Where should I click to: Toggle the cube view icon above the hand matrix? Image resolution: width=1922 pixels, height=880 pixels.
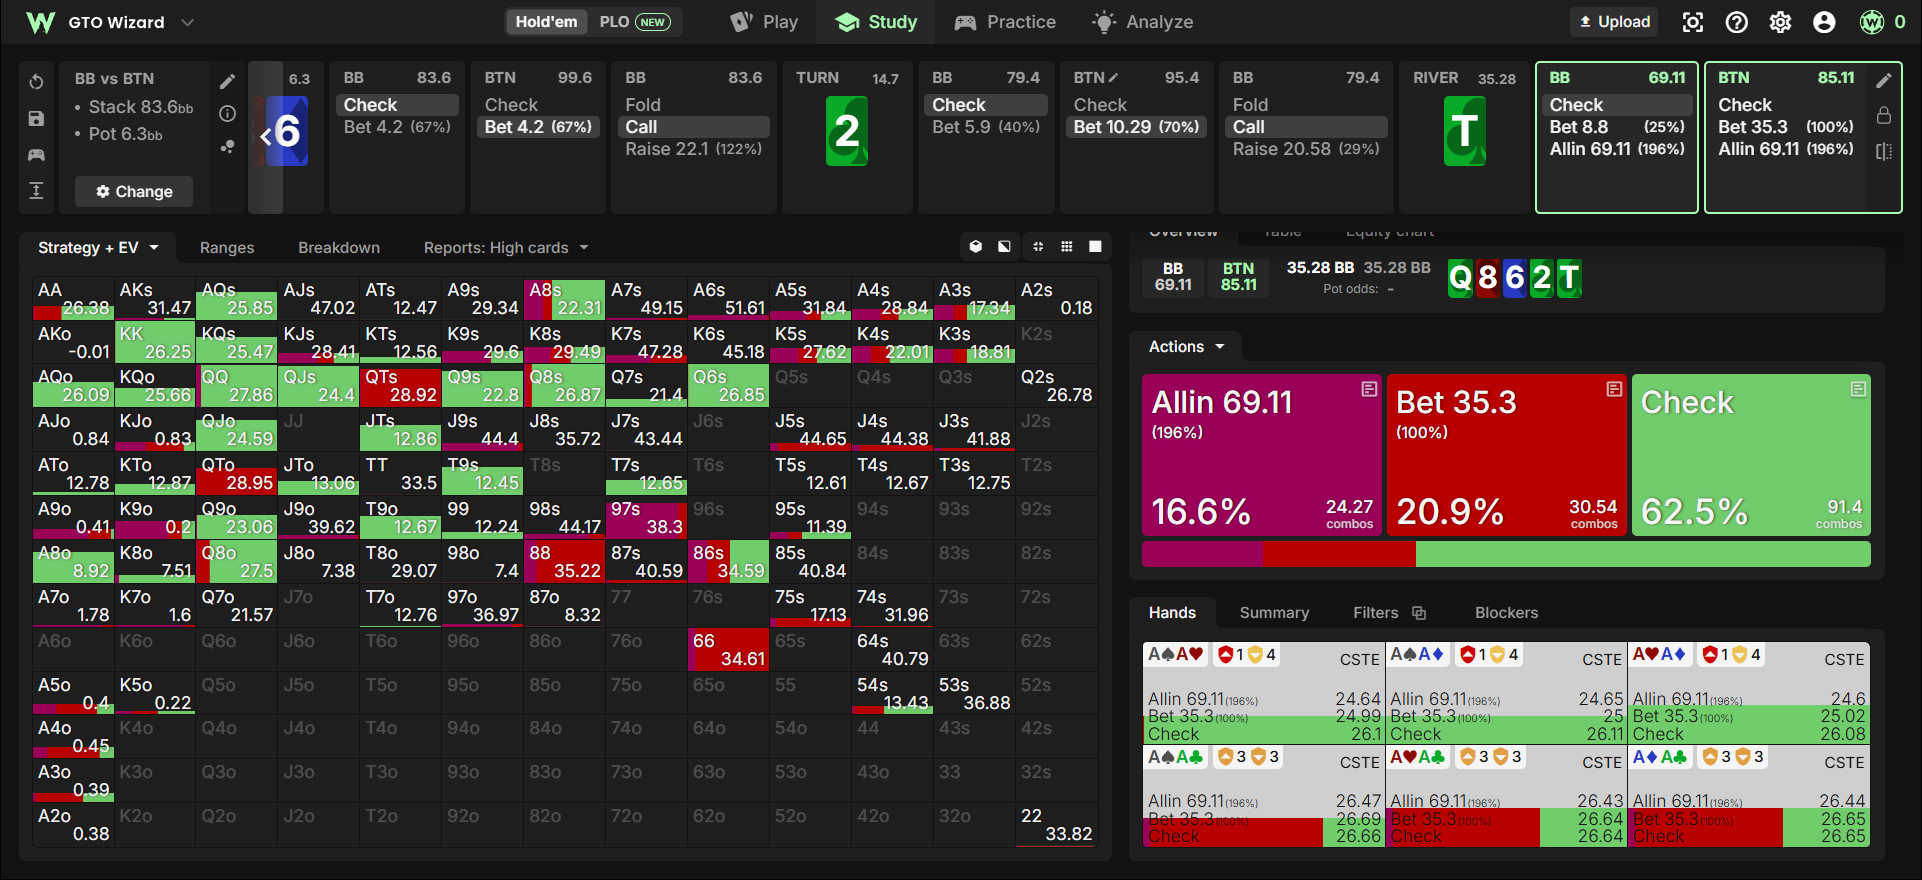tap(976, 247)
